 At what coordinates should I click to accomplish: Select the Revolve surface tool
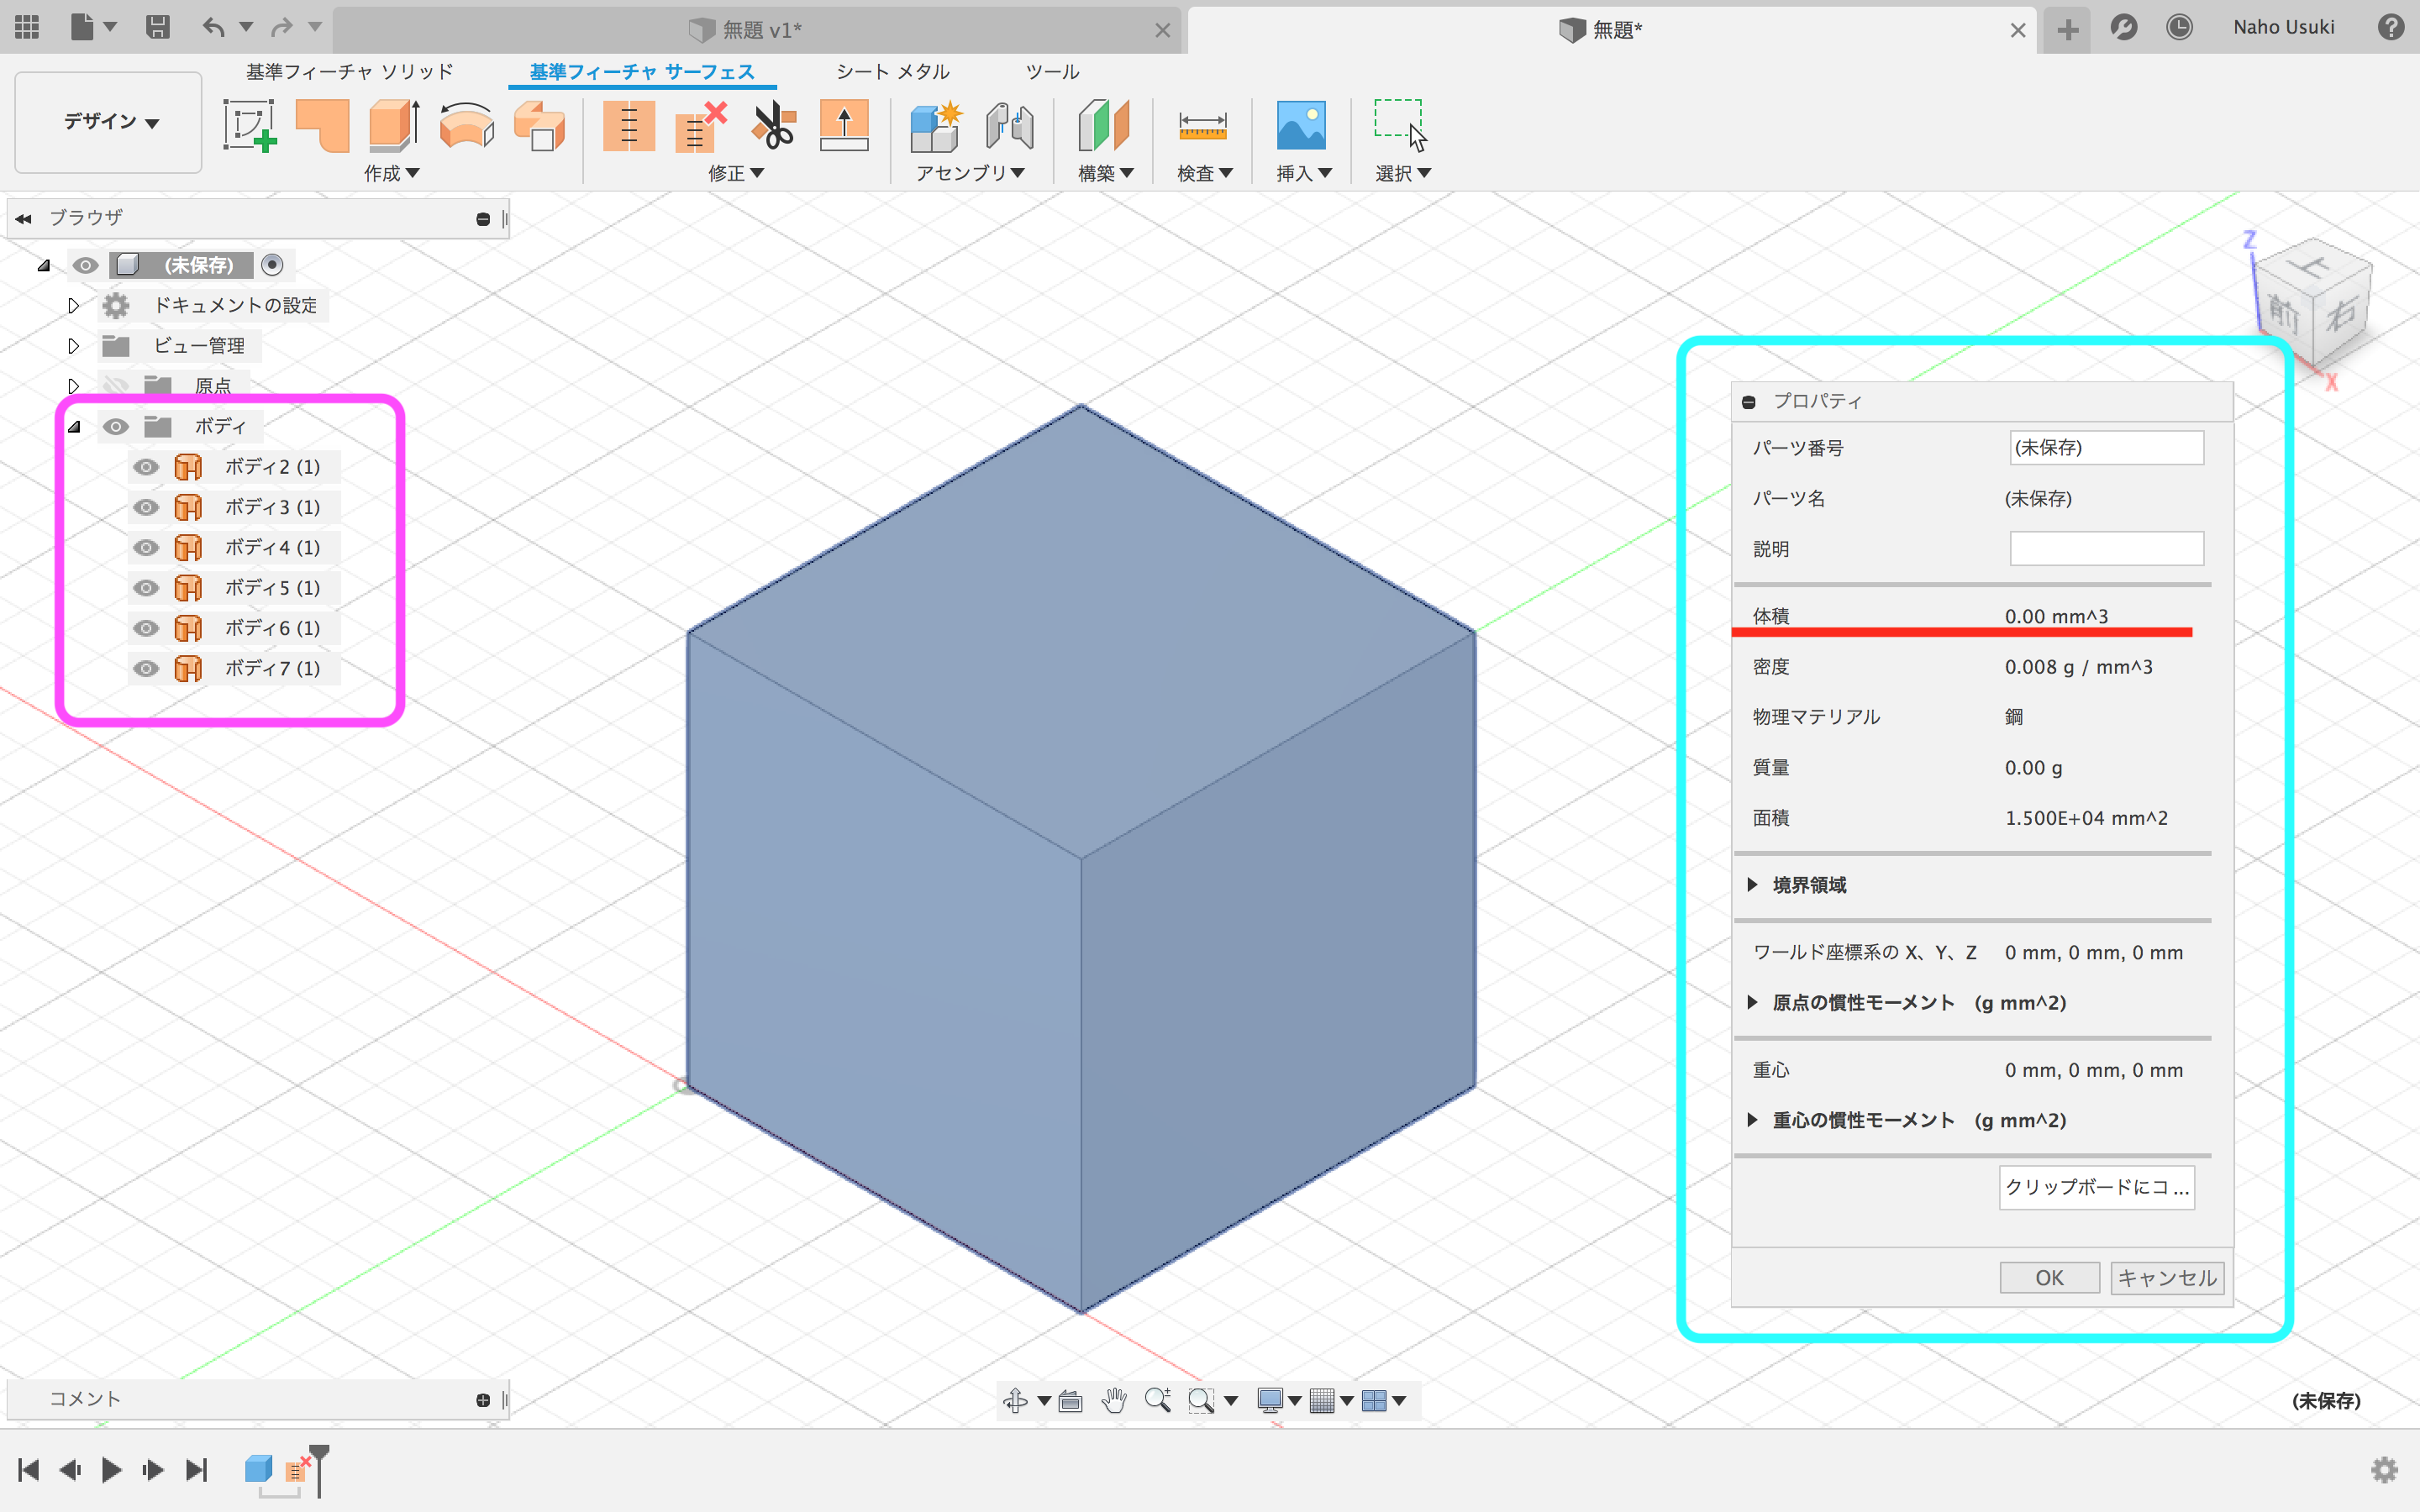466,127
